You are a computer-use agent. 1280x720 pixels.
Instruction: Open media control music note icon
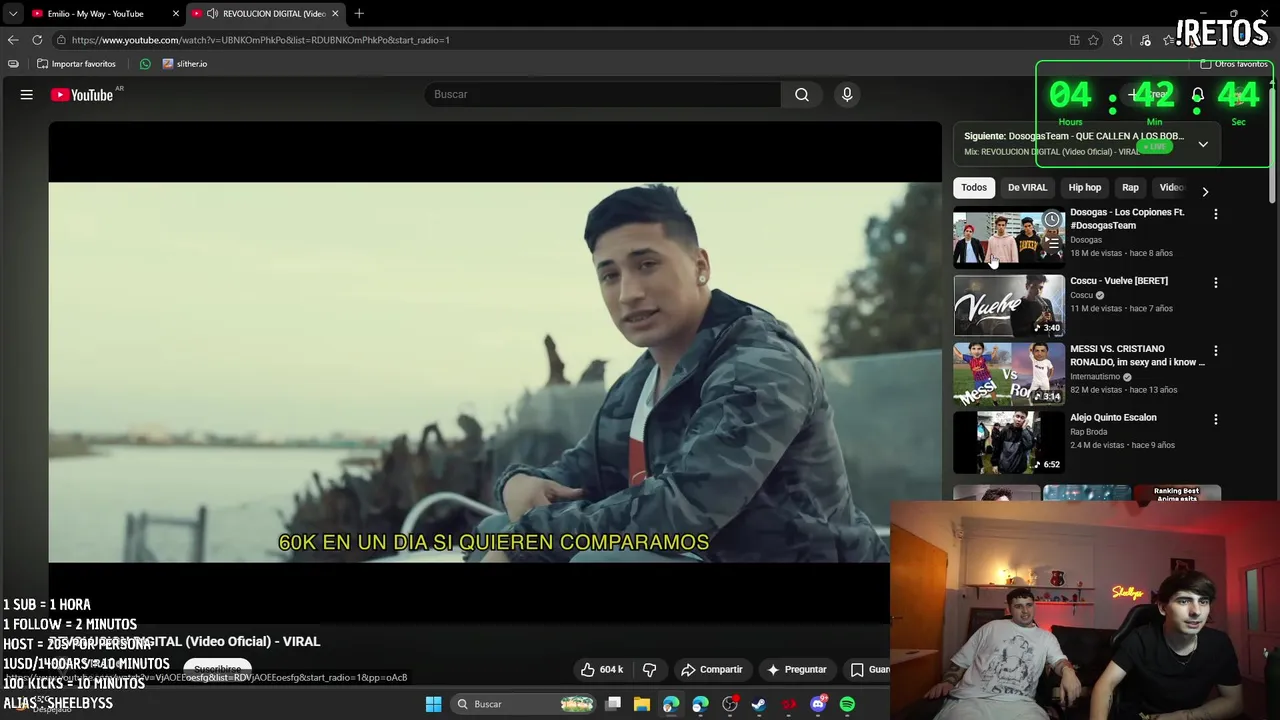click(1145, 40)
